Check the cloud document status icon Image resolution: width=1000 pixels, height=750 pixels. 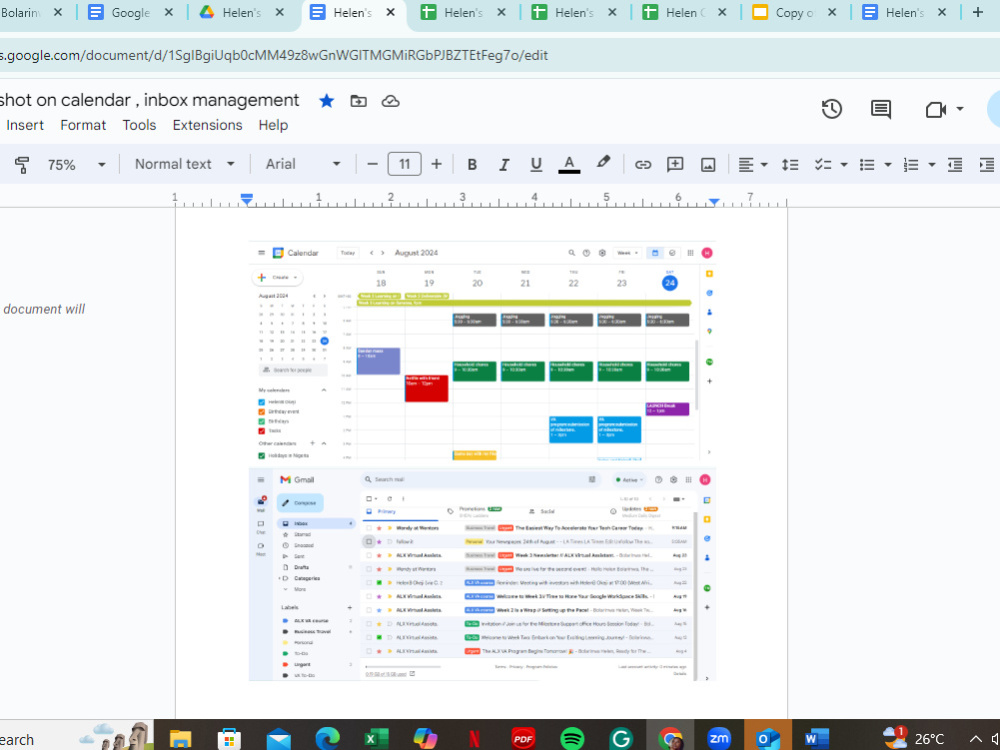coord(390,101)
